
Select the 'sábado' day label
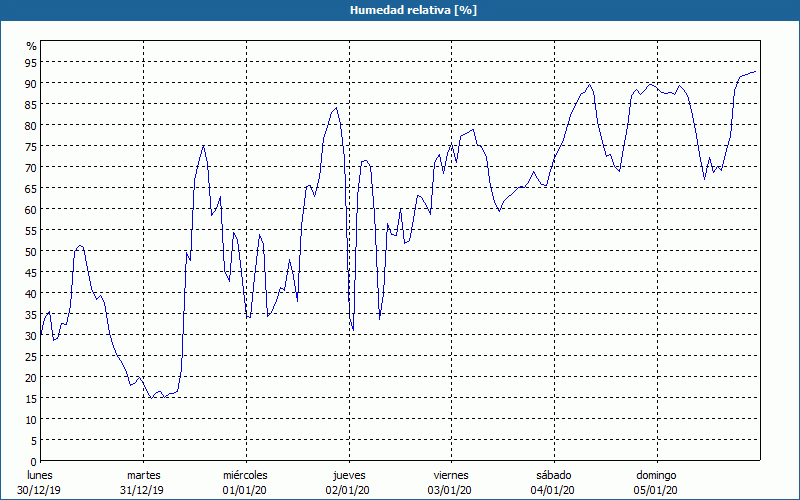pos(554,475)
